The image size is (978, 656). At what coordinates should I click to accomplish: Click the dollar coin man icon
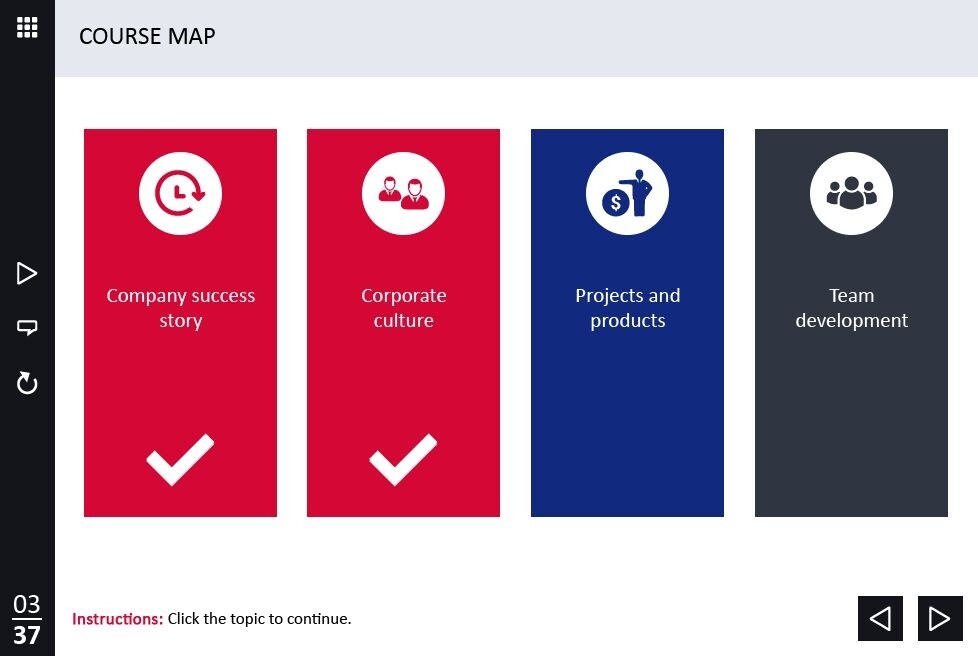pyautogui.click(x=627, y=193)
